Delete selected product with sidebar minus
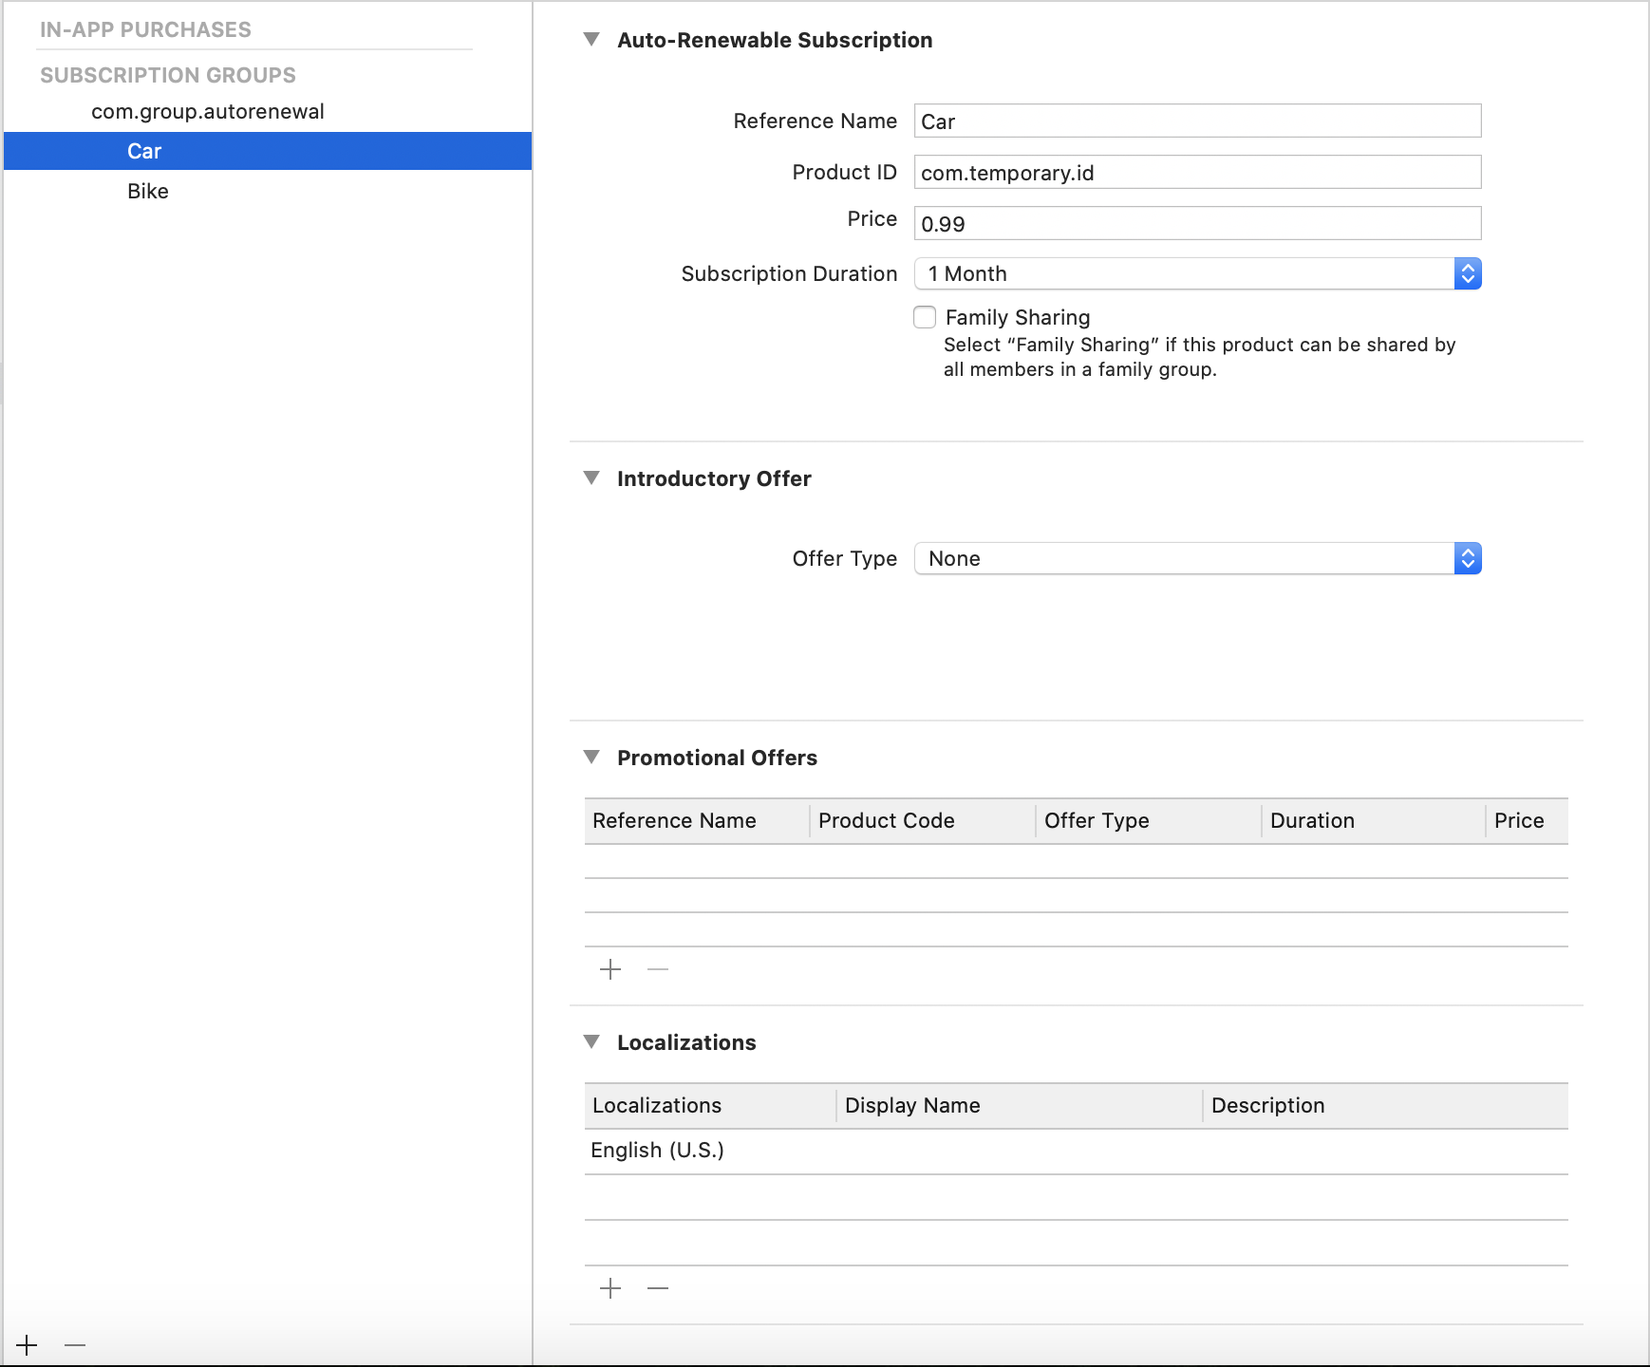This screenshot has height=1367, width=1650. 75,1345
